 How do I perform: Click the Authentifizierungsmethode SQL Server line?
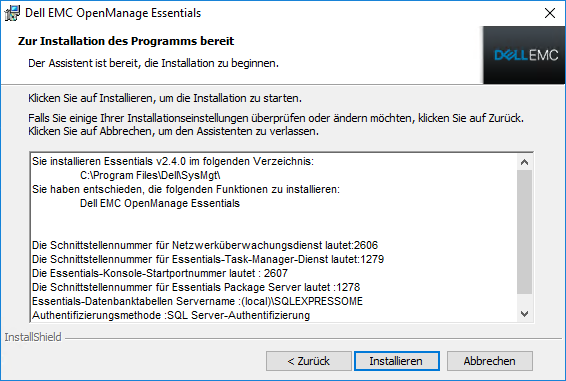coord(171,316)
